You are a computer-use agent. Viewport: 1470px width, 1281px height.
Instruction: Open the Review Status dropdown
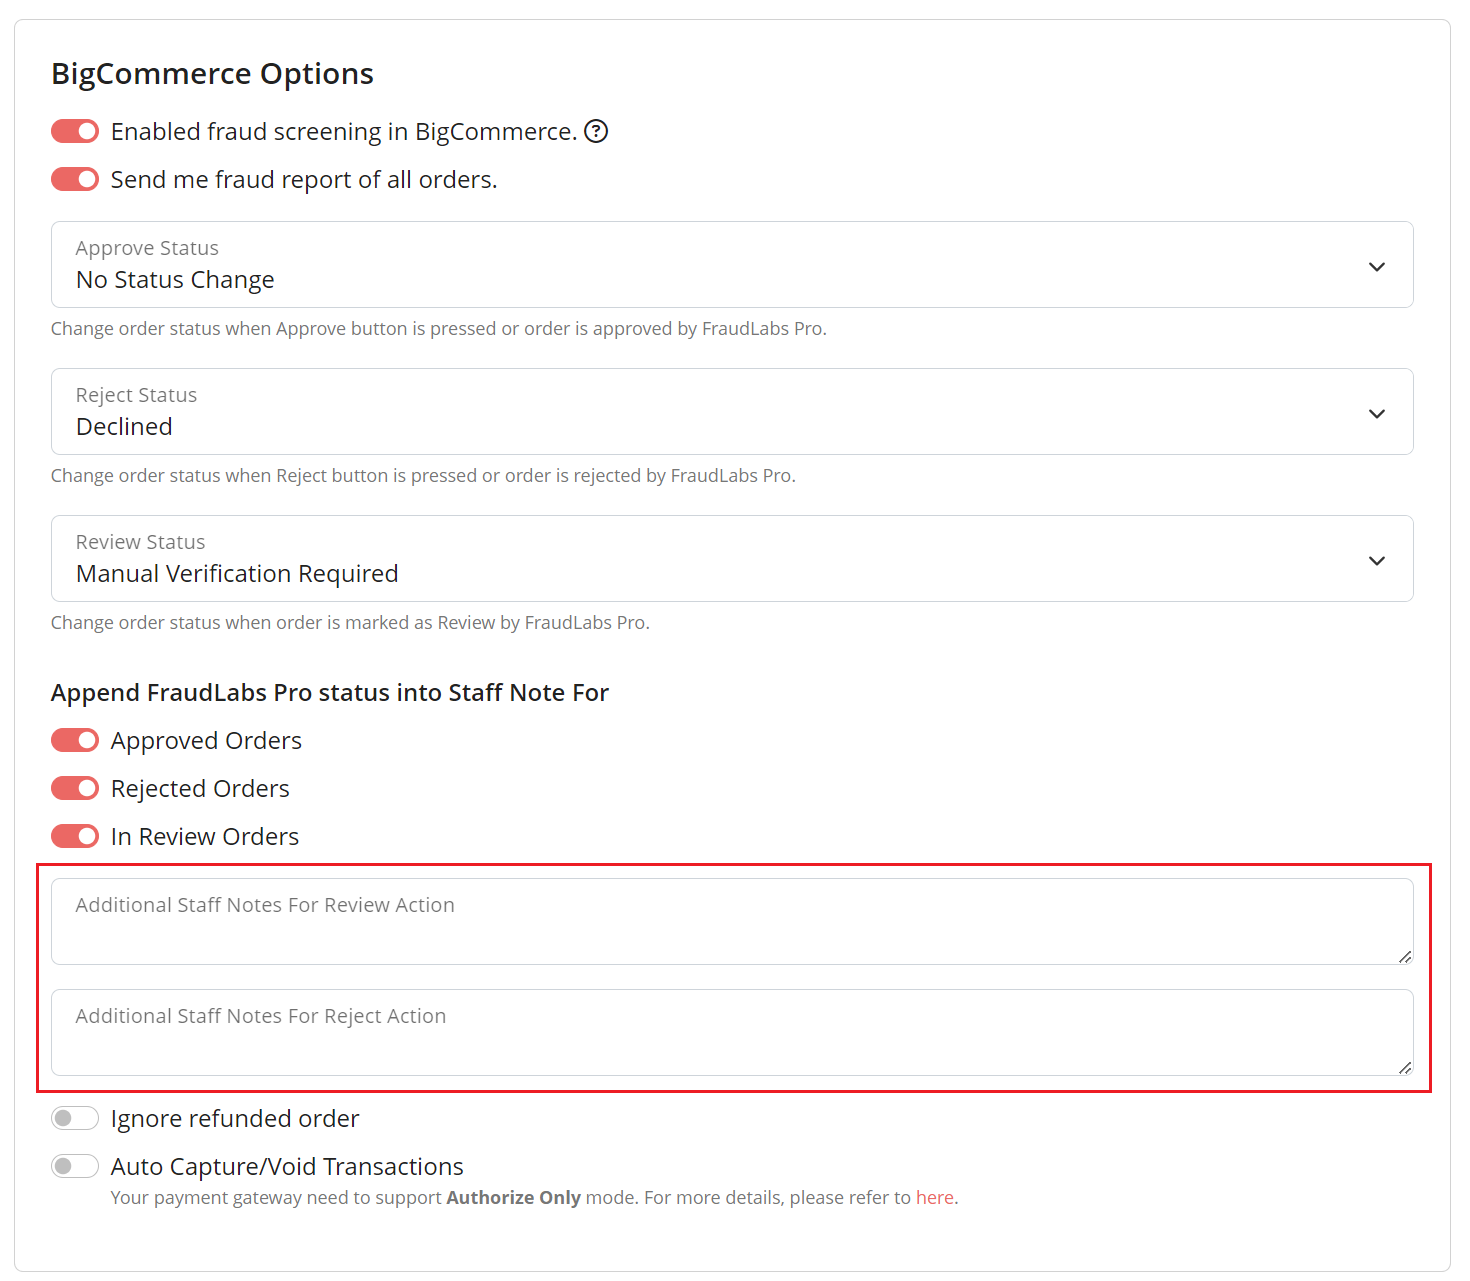(x=732, y=558)
